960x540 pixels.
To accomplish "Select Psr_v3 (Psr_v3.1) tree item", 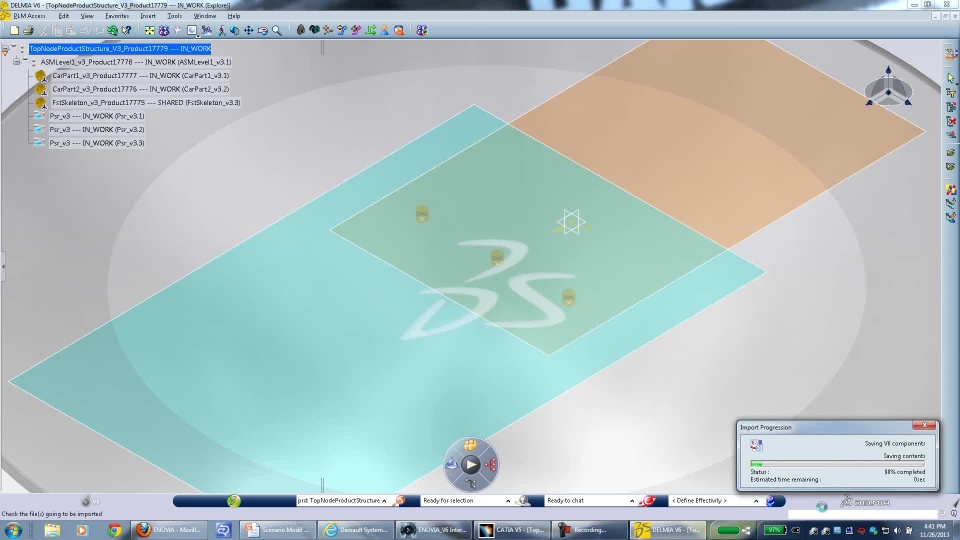I will [x=97, y=116].
